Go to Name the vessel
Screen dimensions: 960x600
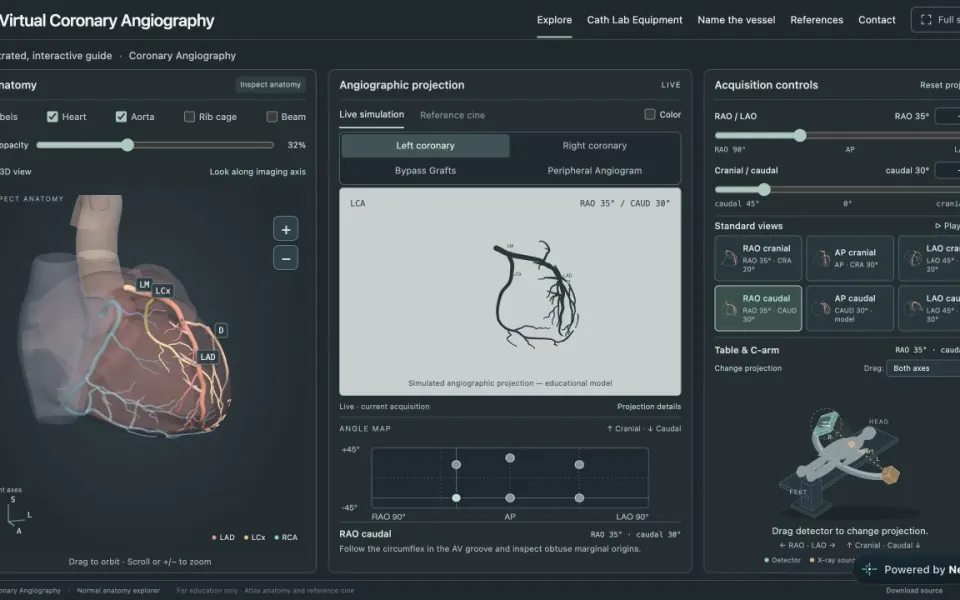pyautogui.click(x=736, y=20)
